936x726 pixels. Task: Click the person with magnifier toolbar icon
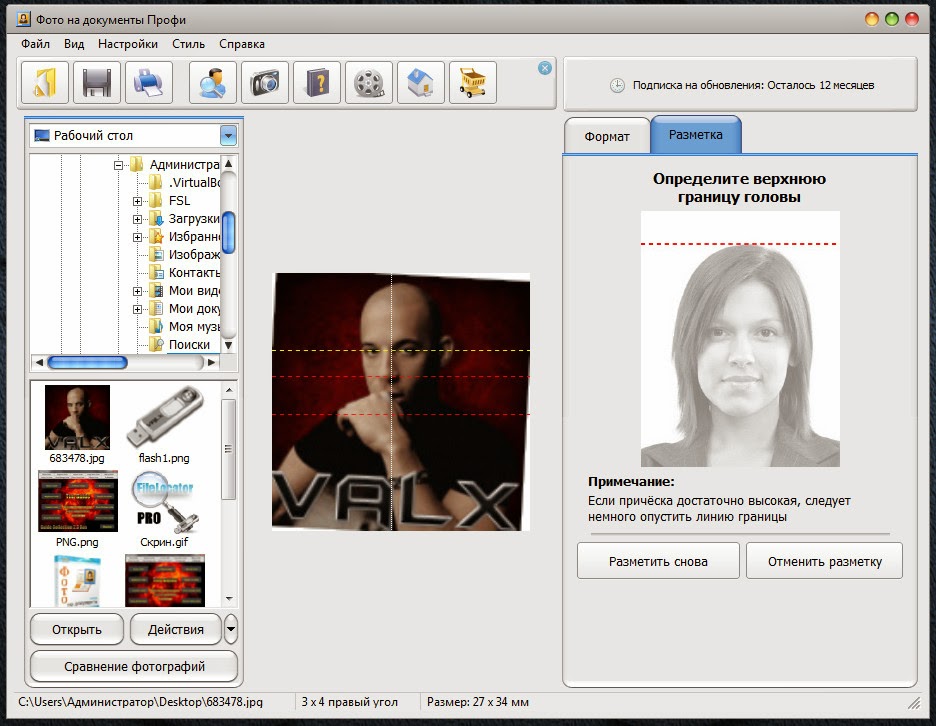213,82
